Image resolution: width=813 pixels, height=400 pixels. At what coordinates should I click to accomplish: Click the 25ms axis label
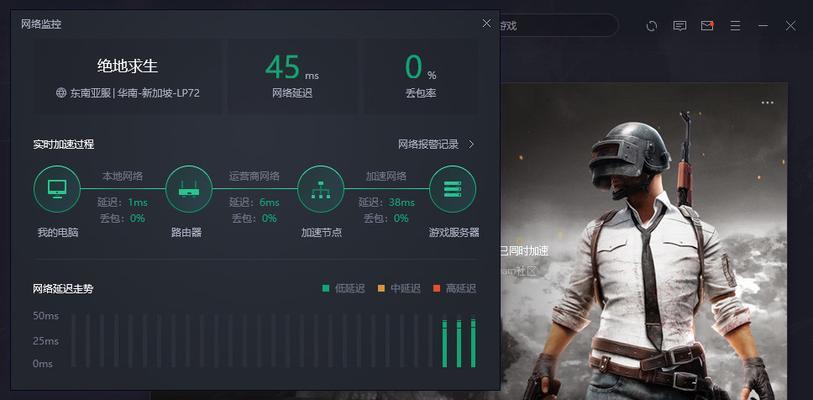click(x=46, y=341)
